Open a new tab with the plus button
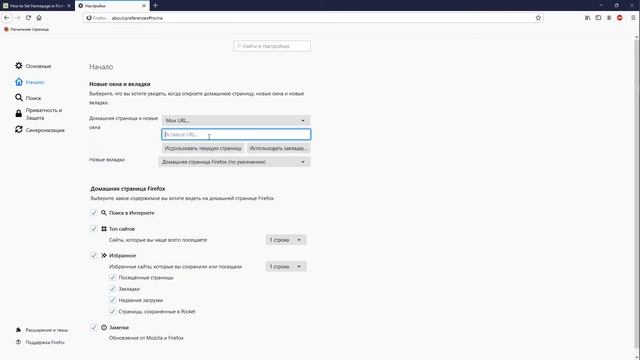 (x=156, y=6)
